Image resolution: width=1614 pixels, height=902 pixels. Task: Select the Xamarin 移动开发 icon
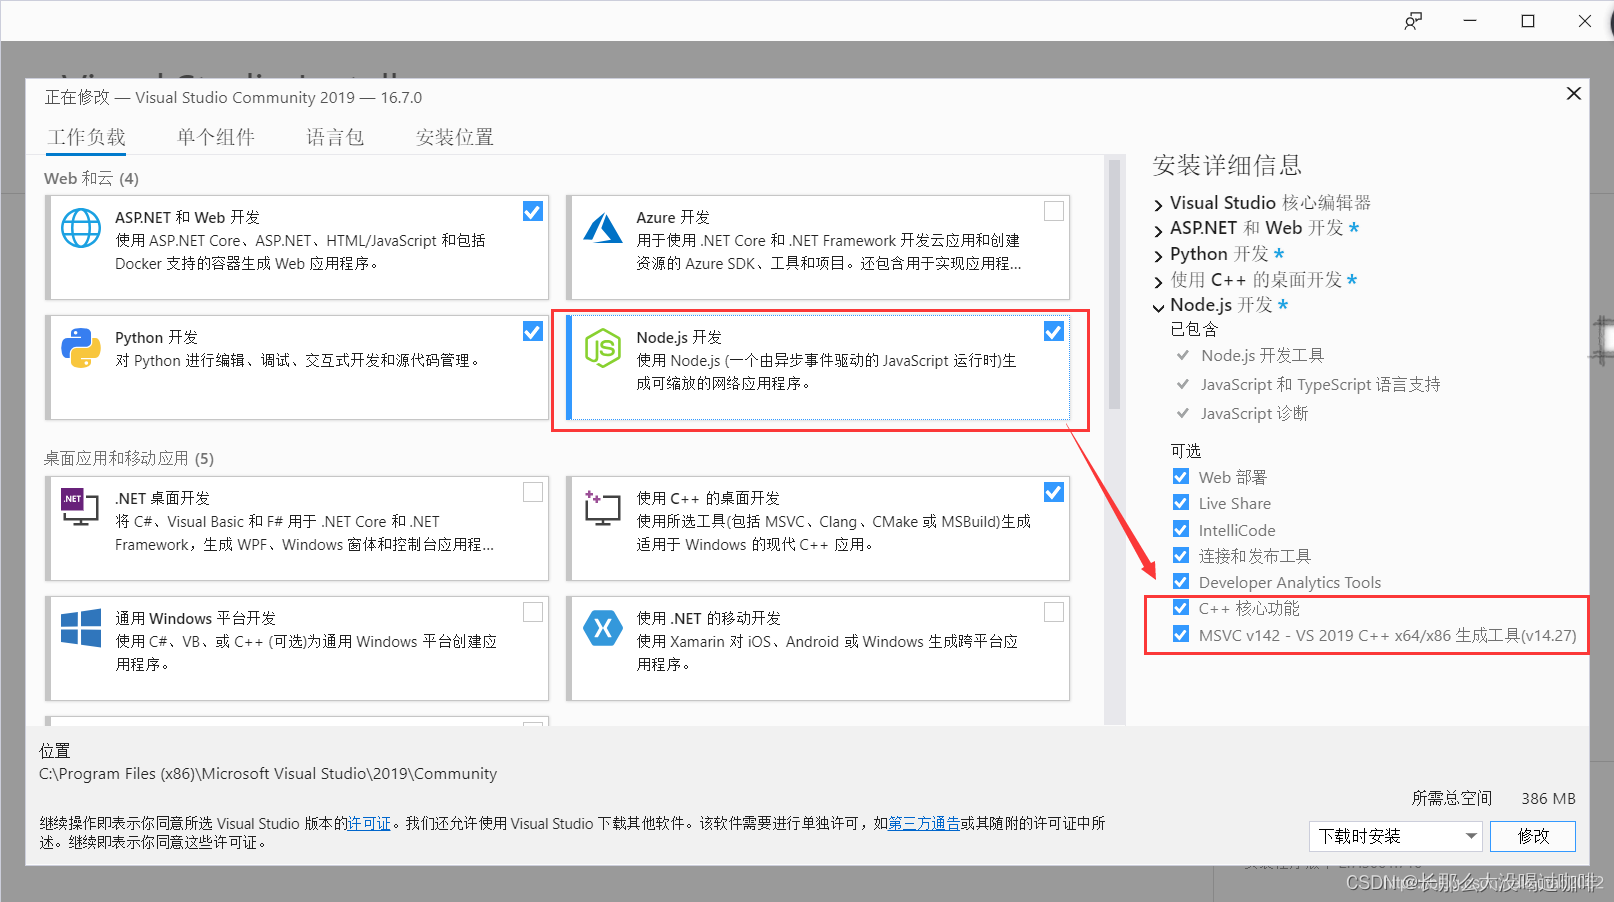(x=602, y=629)
